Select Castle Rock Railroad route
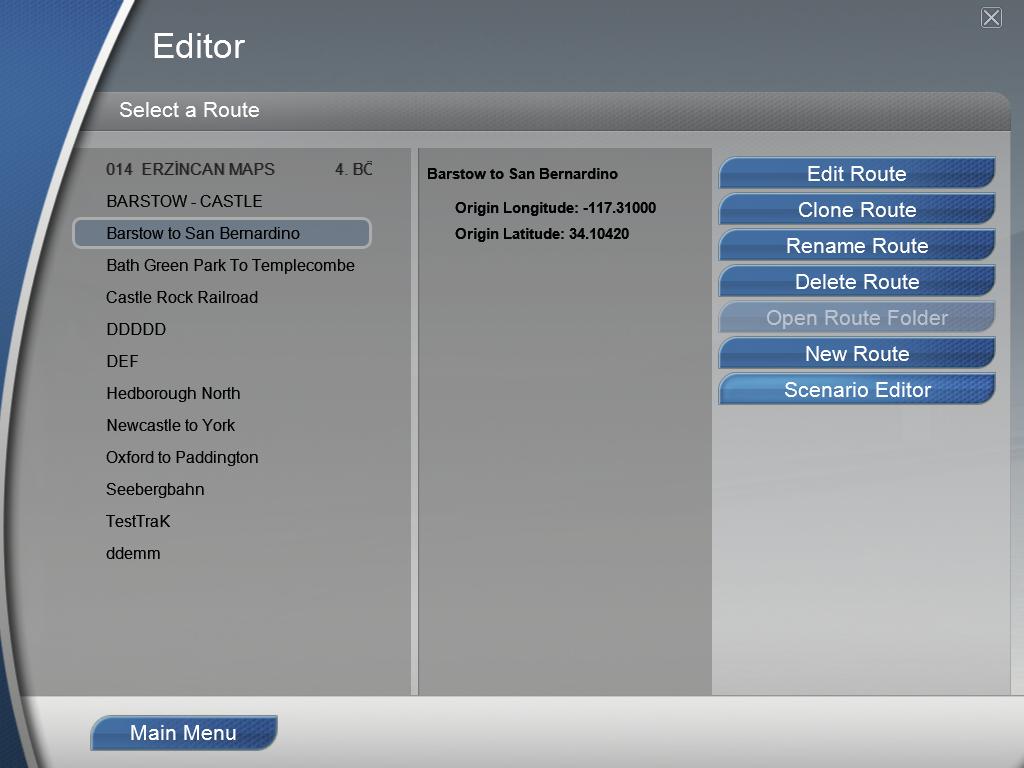The width and height of the screenshot is (1024, 768). pos(222,297)
